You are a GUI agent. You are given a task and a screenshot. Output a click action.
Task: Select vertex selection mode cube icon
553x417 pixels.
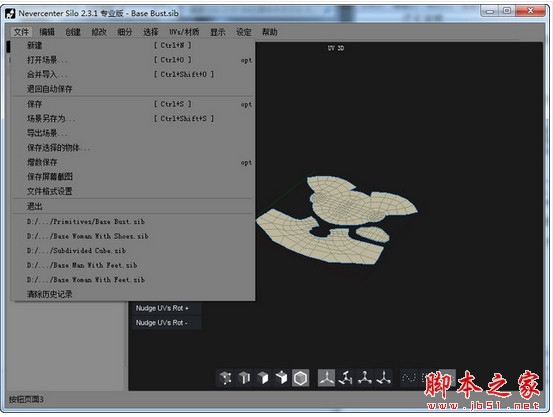click(225, 378)
